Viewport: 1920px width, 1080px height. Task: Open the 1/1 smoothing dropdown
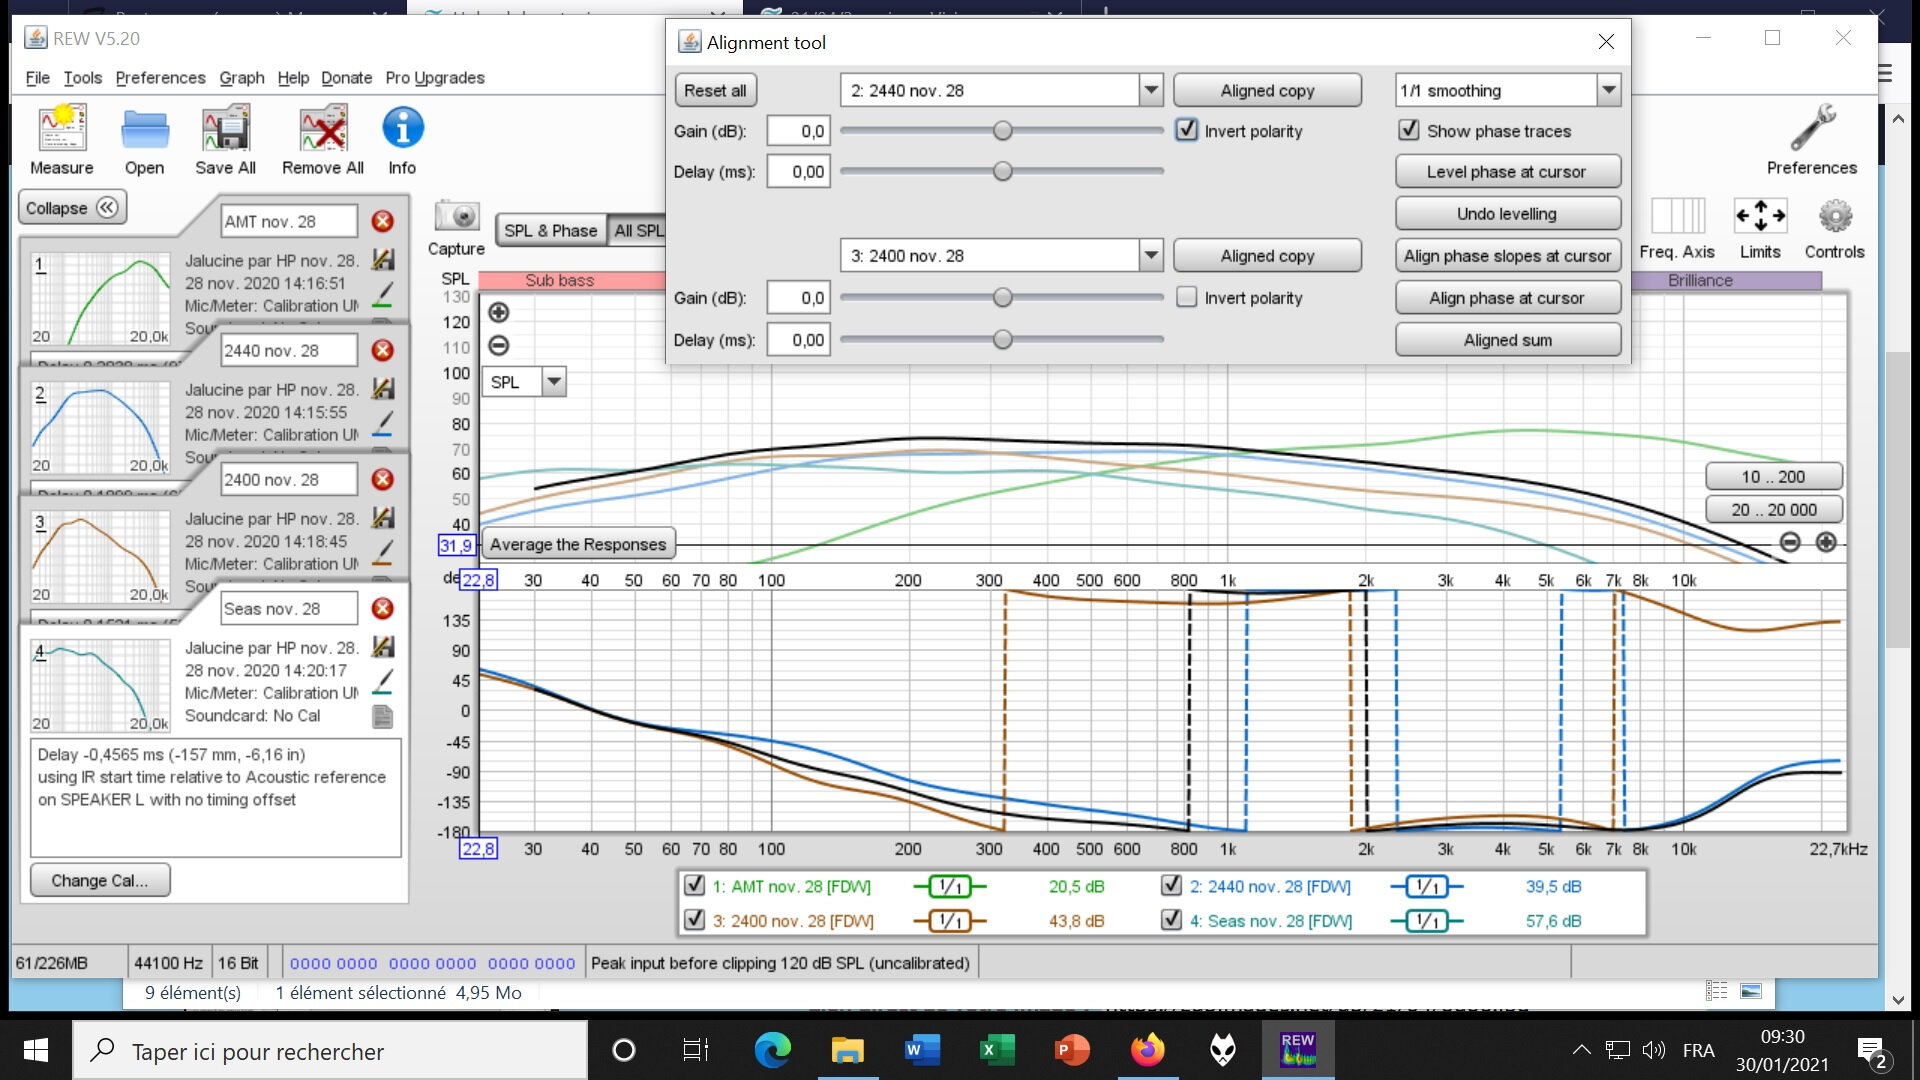pos(1608,90)
